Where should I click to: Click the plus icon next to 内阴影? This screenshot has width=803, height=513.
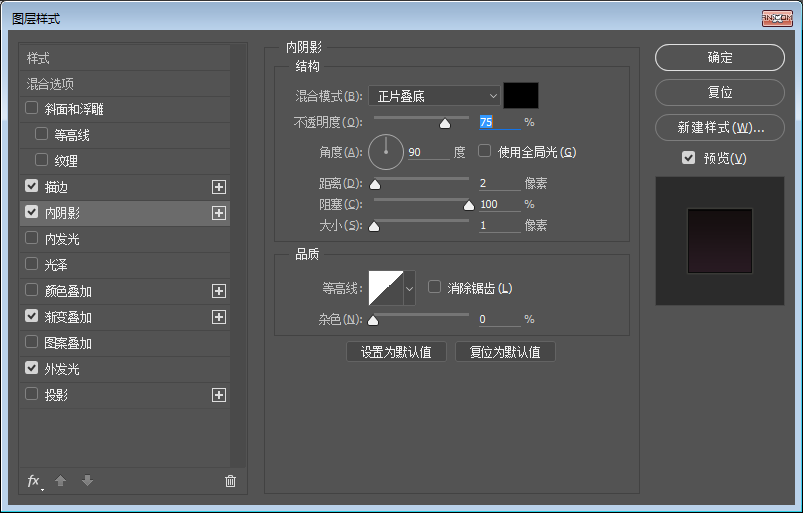click(x=219, y=213)
